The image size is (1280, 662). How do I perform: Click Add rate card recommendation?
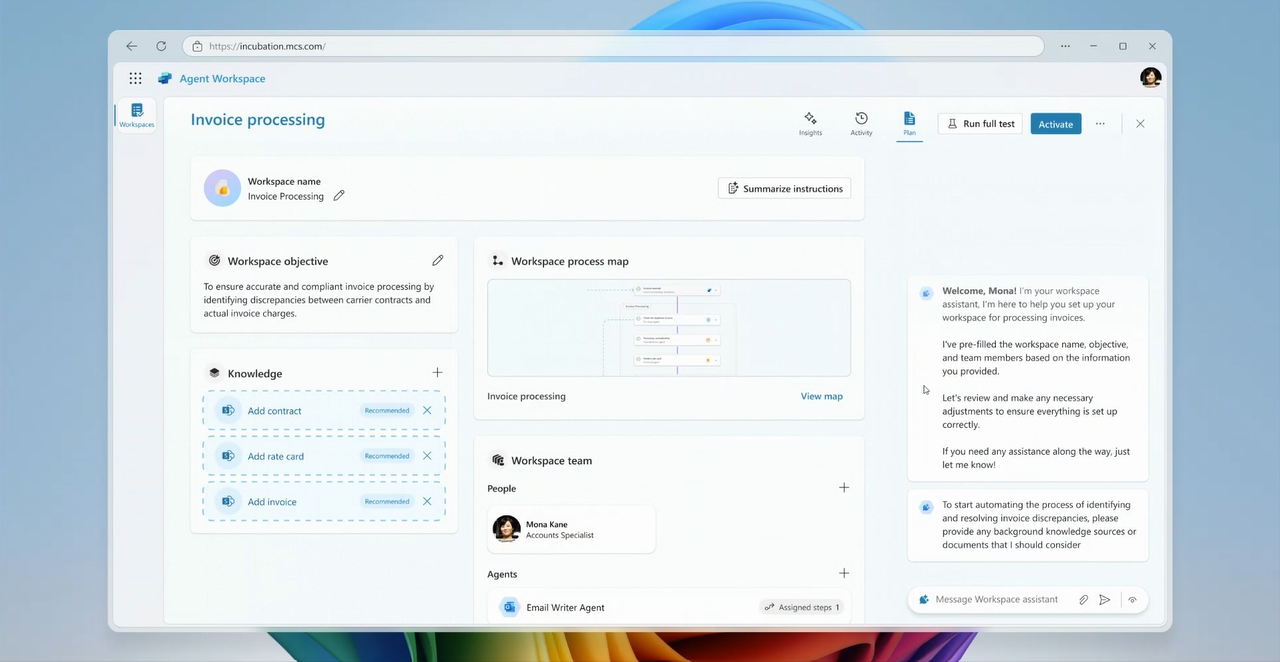324,456
